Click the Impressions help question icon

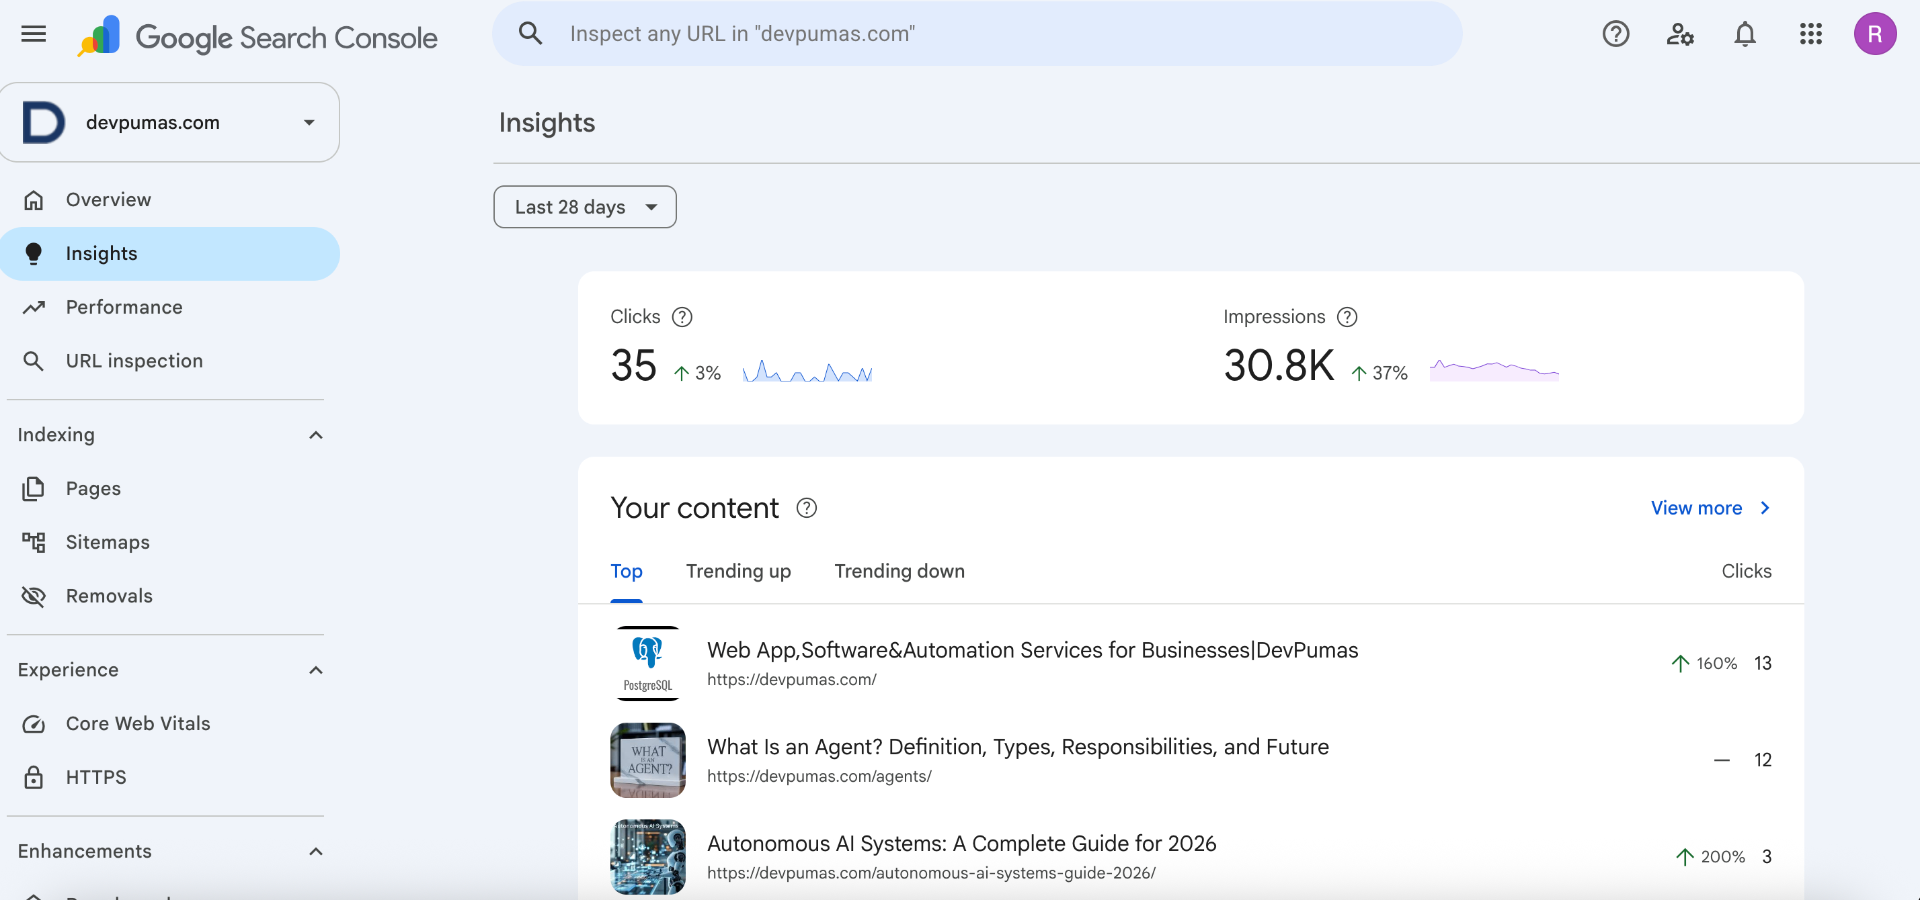1347,317
